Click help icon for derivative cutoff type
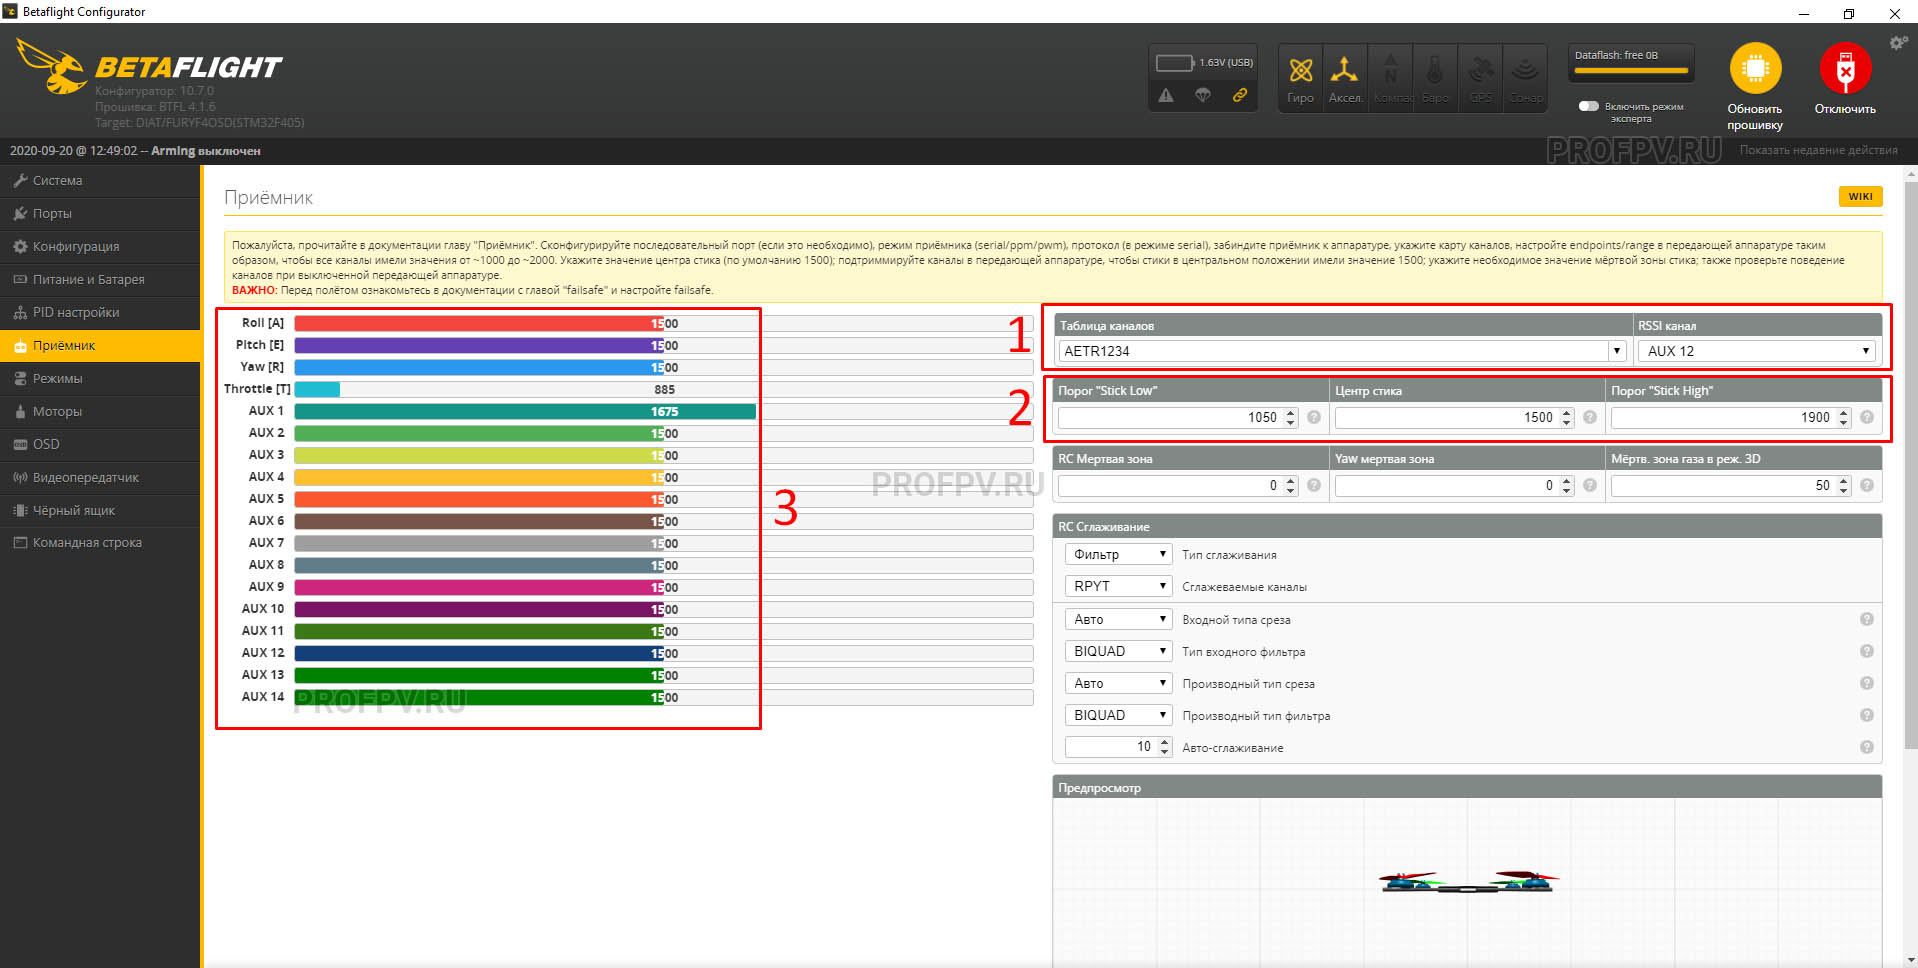The height and width of the screenshot is (968, 1918). 1867,683
